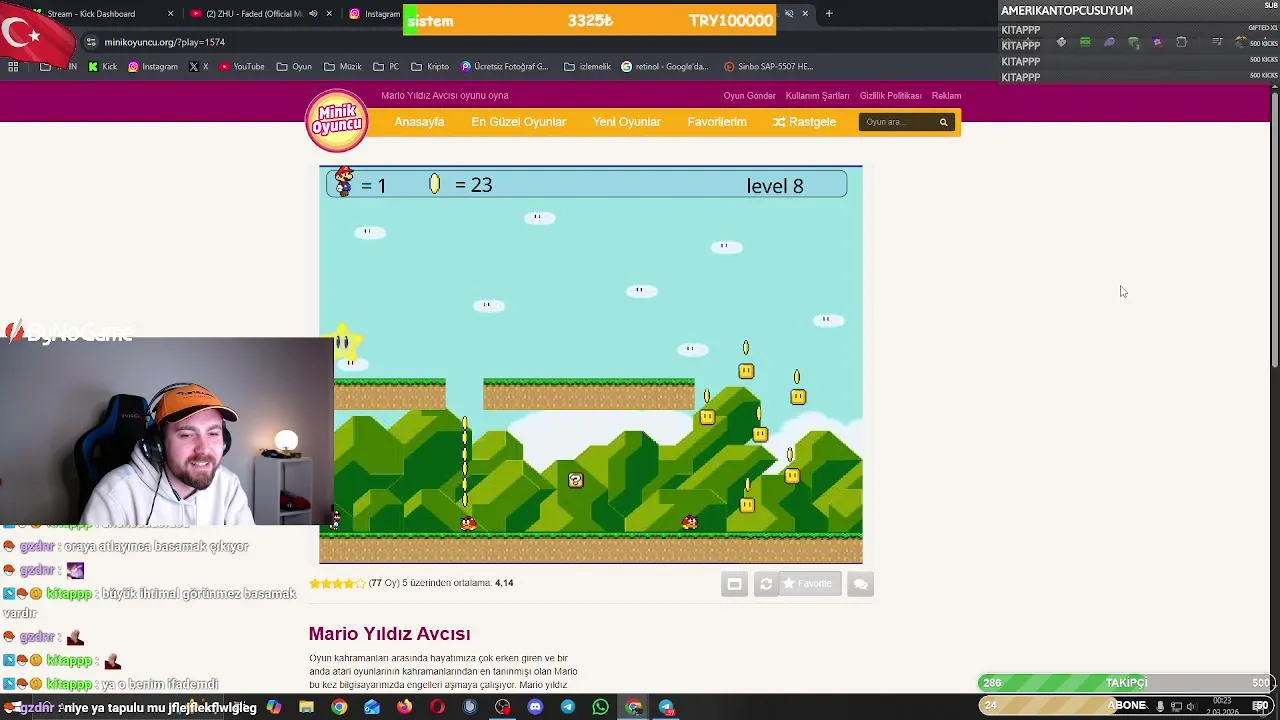Image resolution: width=1280 pixels, height=720 pixels.
Task: Click the Mario Yıldız Avcısı heading
Action: [389, 634]
